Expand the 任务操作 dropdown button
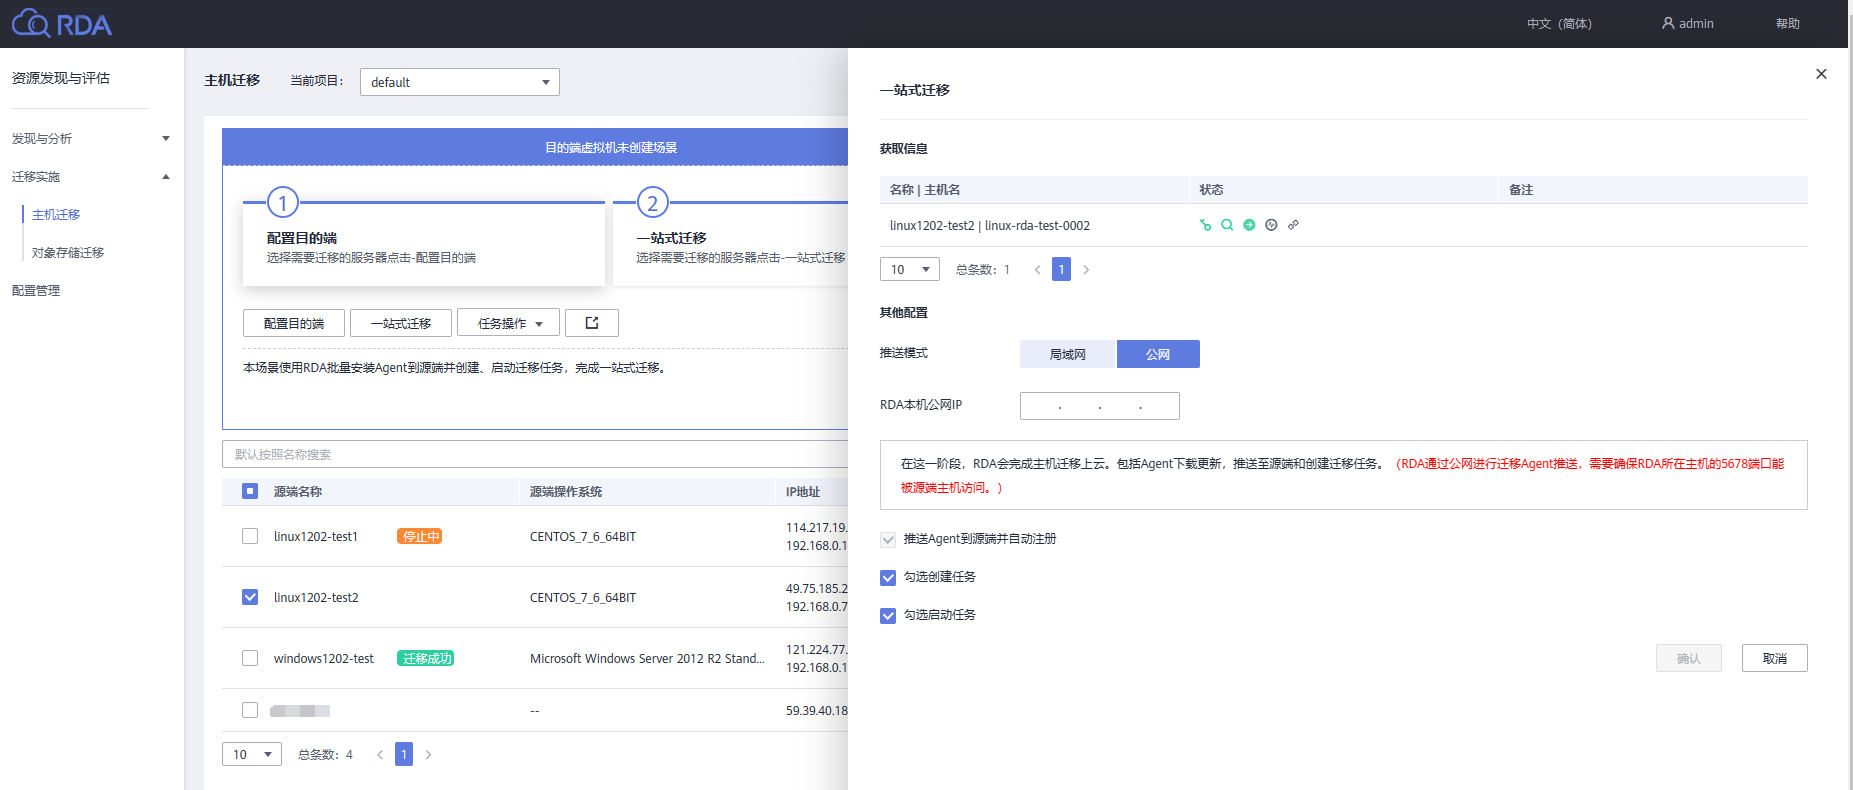This screenshot has width=1853, height=790. pyautogui.click(x=508, y=323)
